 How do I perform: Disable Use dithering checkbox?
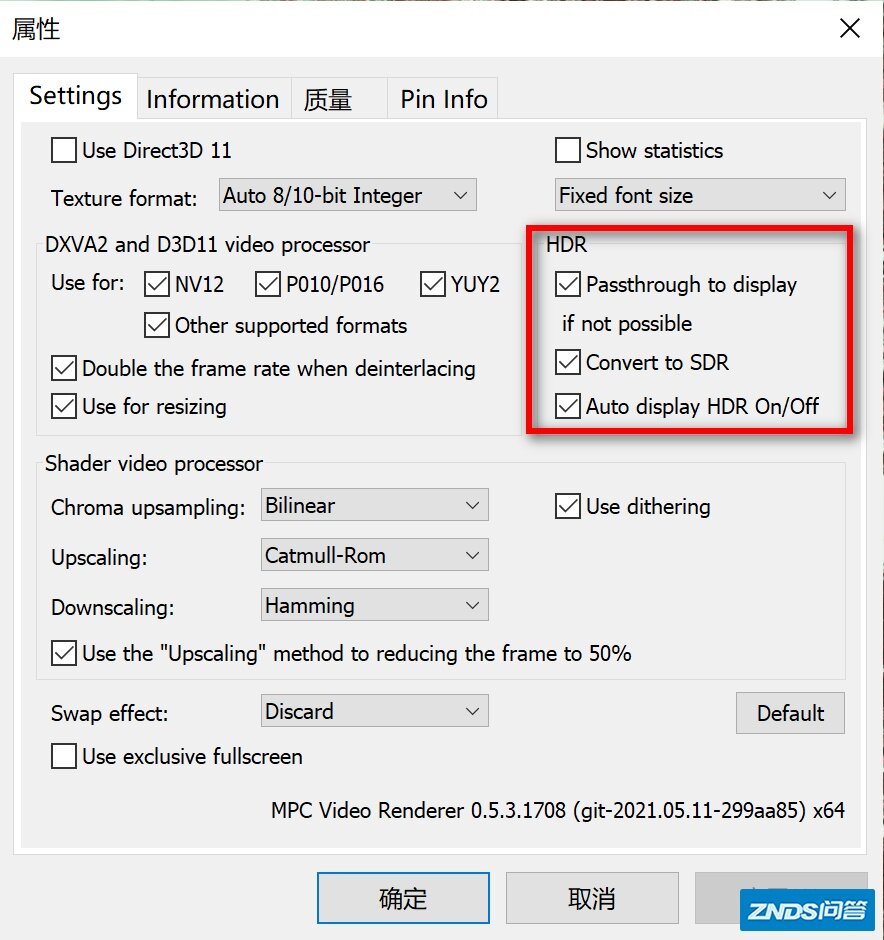click(x=568, y=506)
